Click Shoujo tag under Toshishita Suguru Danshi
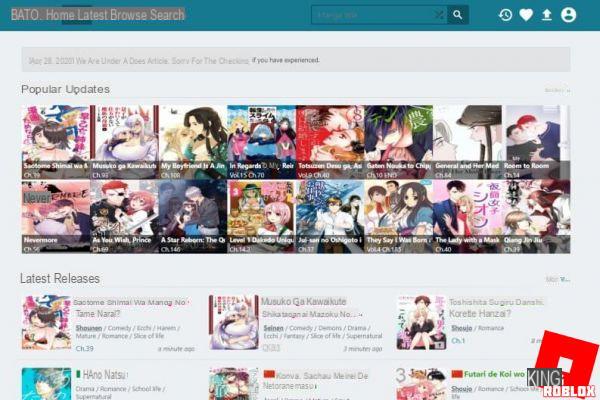This screenshot has width=600, height=400. click(x=461, y=328)
